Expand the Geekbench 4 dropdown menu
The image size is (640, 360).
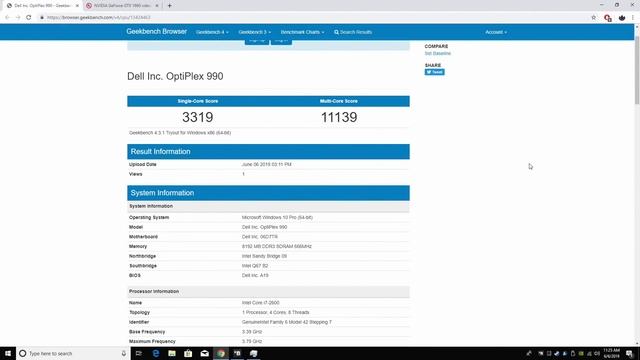click(x=212, y=32)
